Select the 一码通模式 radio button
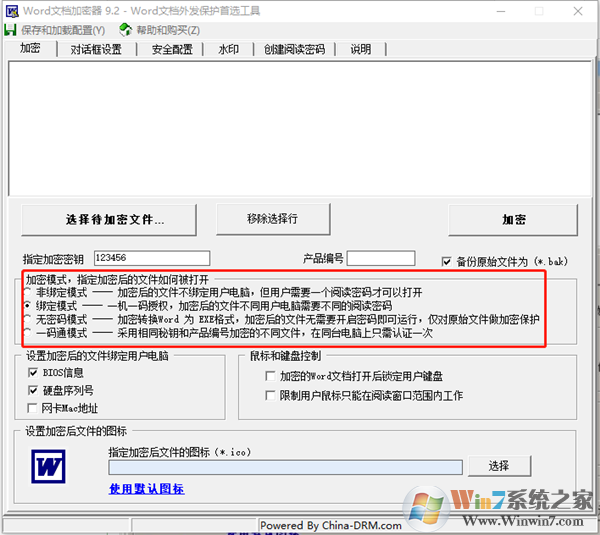This screenshot has width=600, height=535. 27,333
